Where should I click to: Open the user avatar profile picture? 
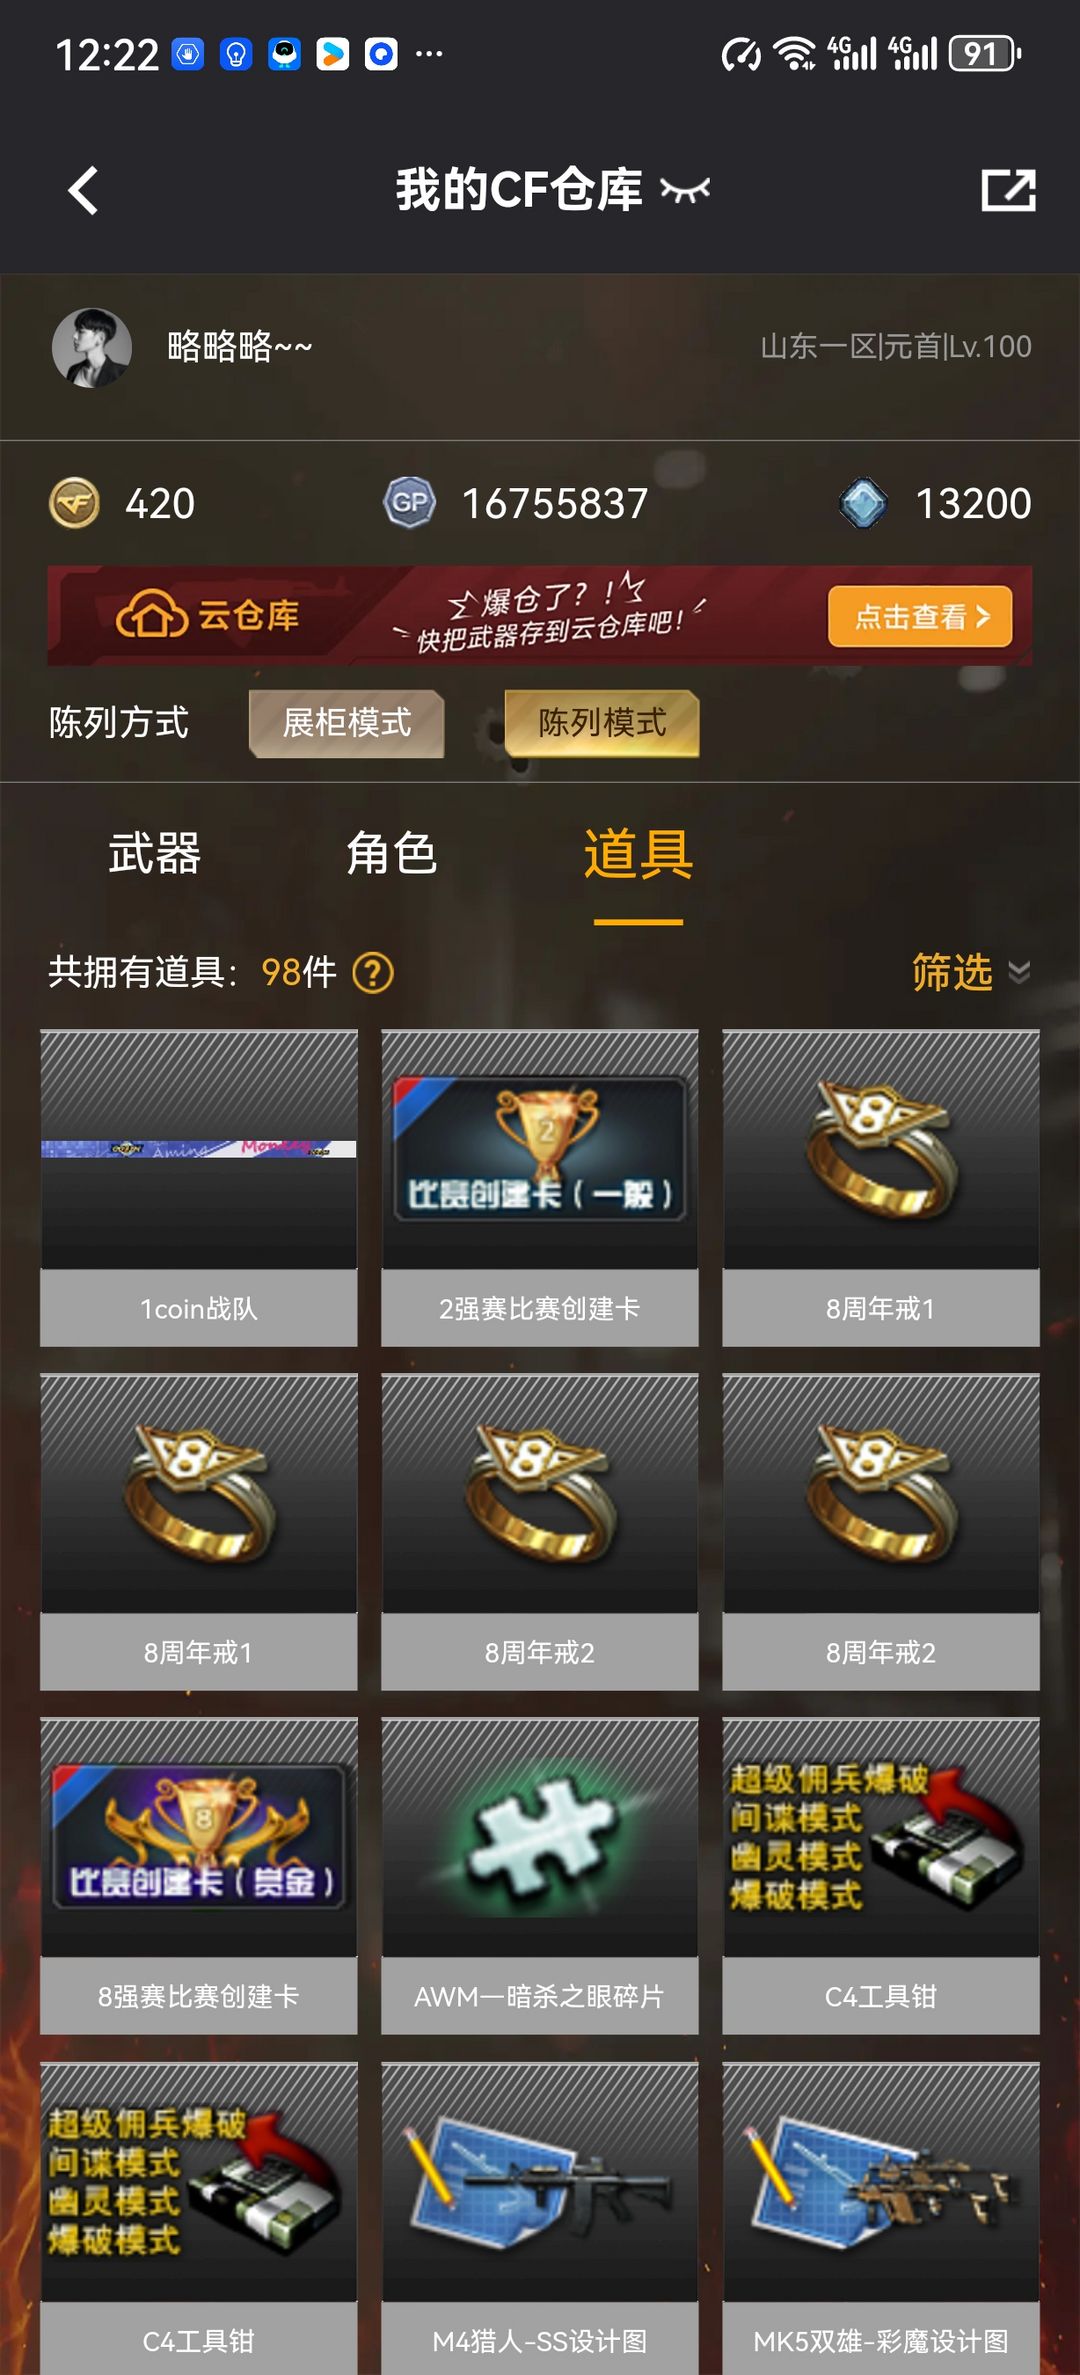(92, 347)
